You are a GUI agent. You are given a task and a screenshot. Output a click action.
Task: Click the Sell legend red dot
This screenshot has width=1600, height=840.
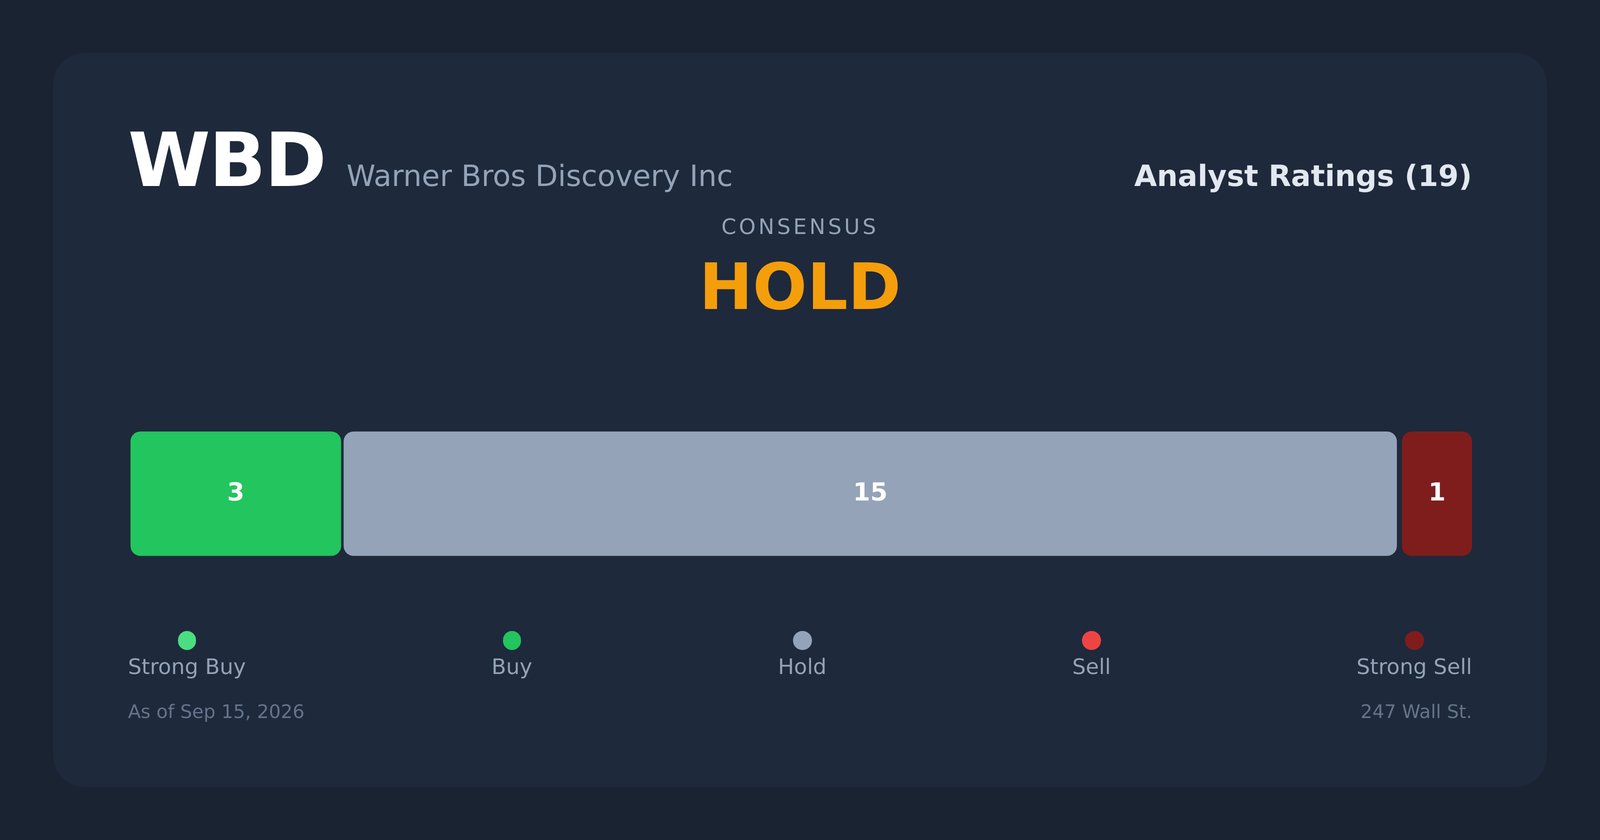[1091, 640]
